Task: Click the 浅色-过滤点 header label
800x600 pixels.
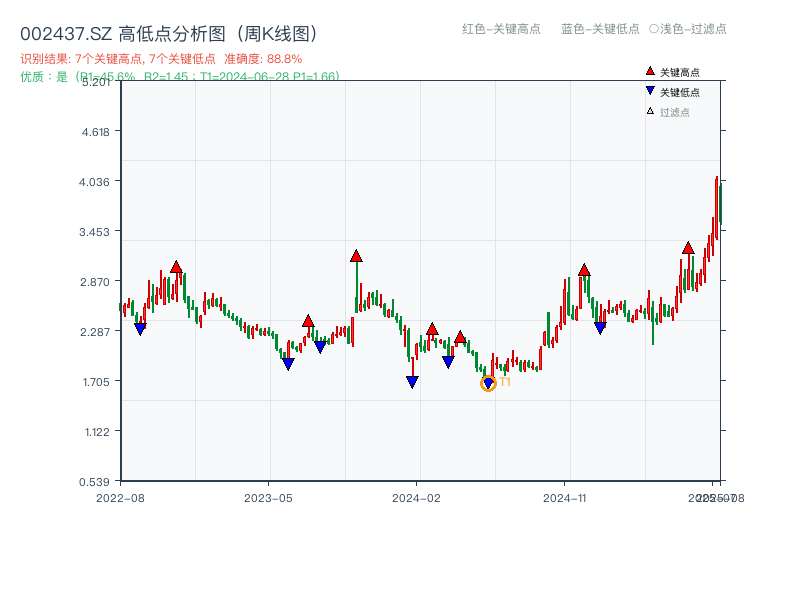Action: click(x=693, y=29)
